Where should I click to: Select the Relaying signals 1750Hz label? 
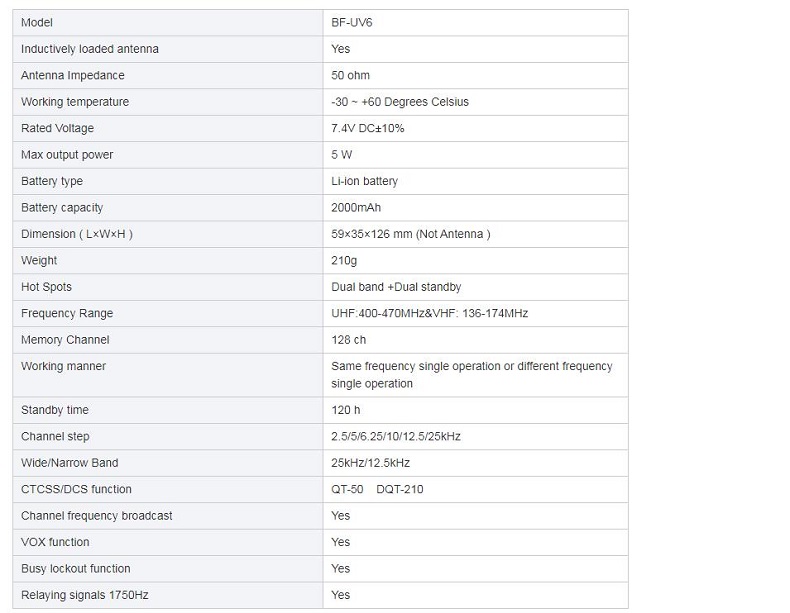point(85,595)
